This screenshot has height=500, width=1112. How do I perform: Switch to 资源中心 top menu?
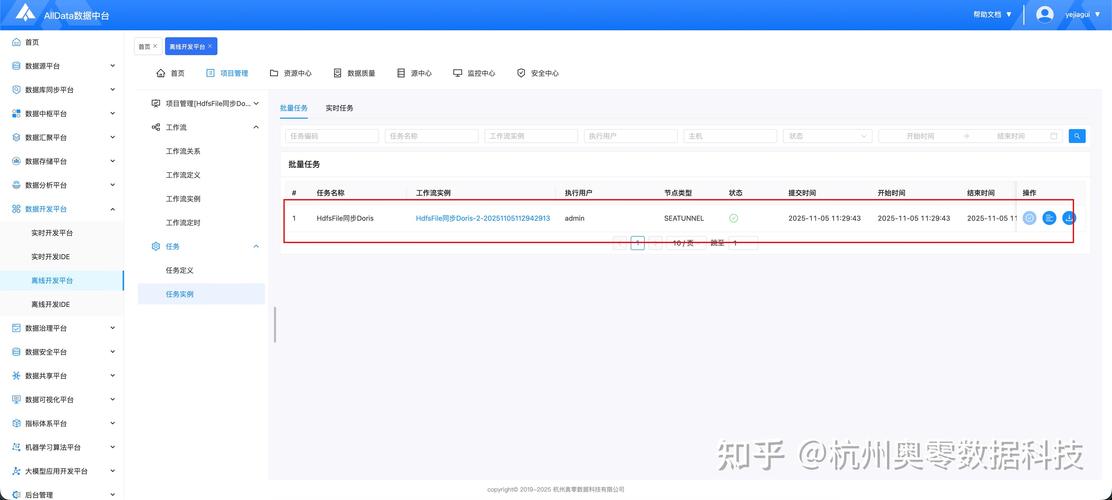coord(291,73)
